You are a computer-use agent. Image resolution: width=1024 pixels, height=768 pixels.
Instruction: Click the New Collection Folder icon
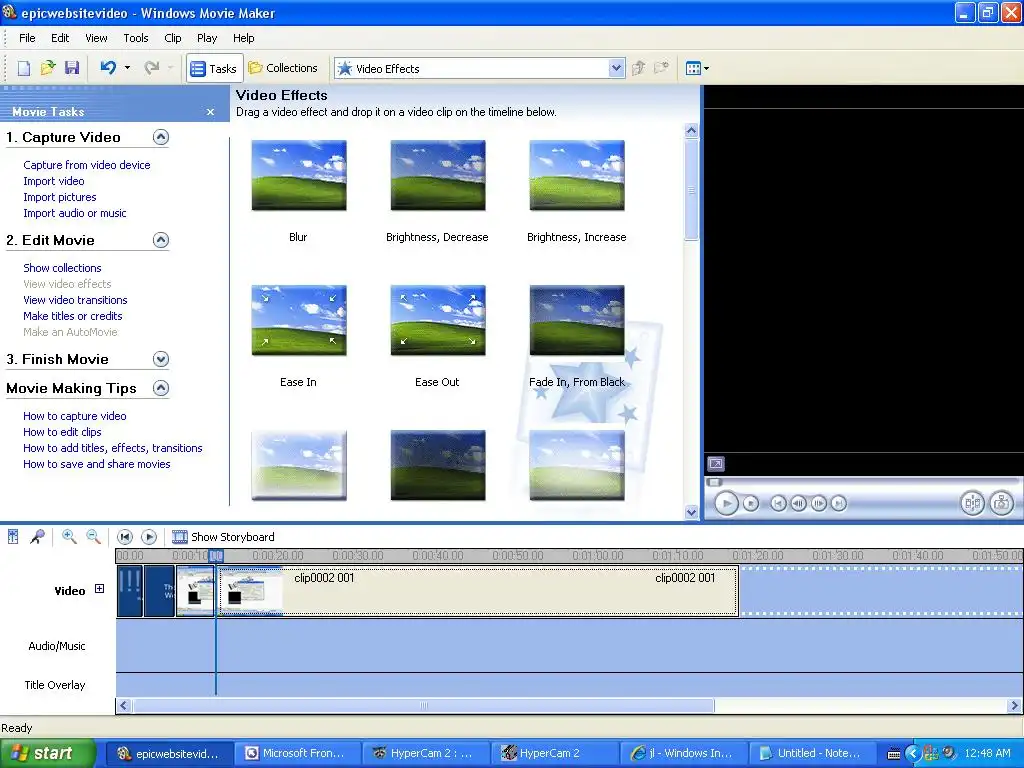pyautogui.click(x=662, y=68)
